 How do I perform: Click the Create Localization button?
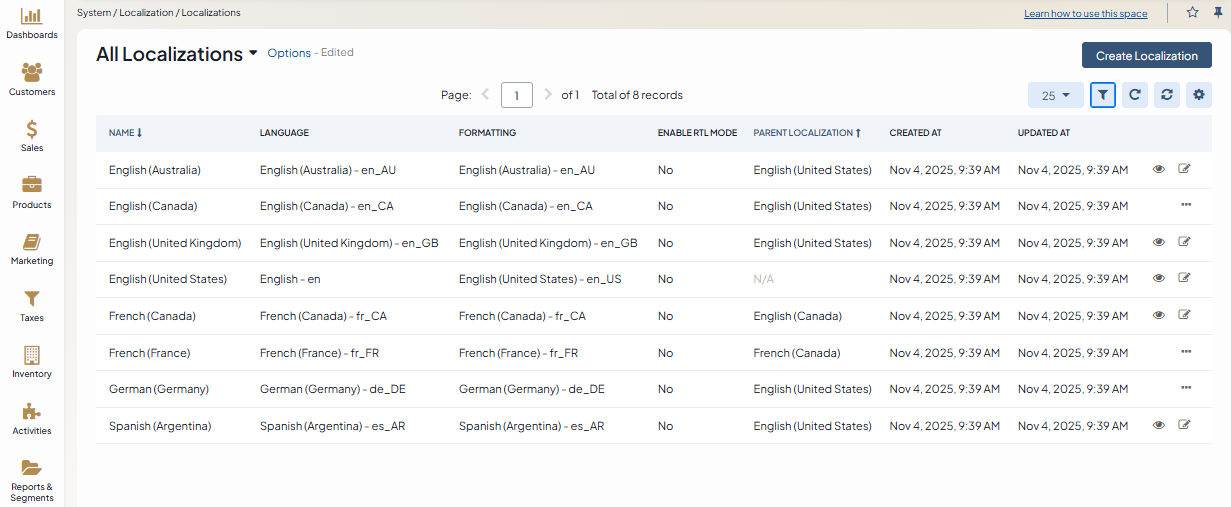coord(1146,55)
